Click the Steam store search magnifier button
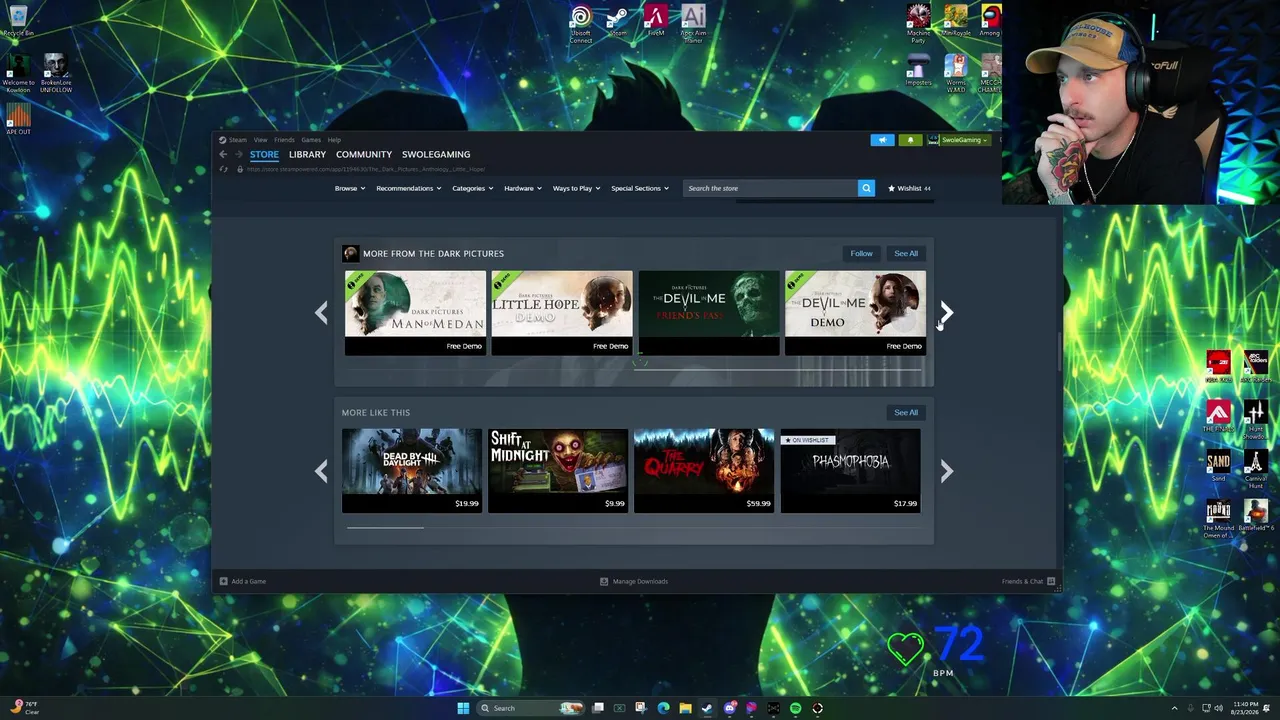Viewport: 1280px width, 720px height. (866, 188)
